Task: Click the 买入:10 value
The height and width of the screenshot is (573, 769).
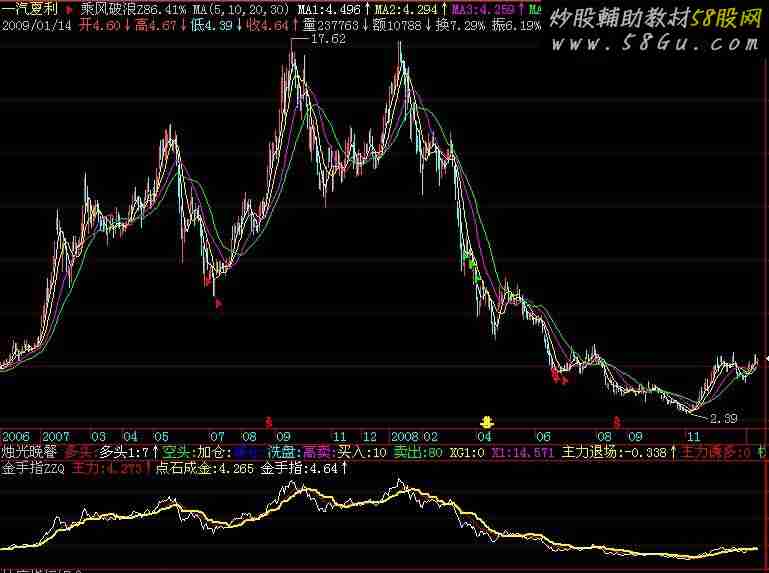Action: tap(362, 452)
